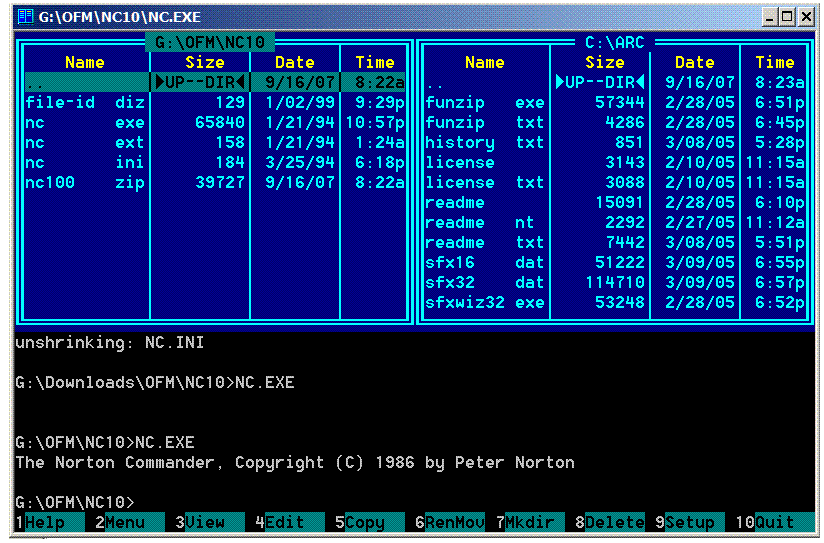
Task: Click the size value 65840 for nc exe
Action: (x=220, y=122)
